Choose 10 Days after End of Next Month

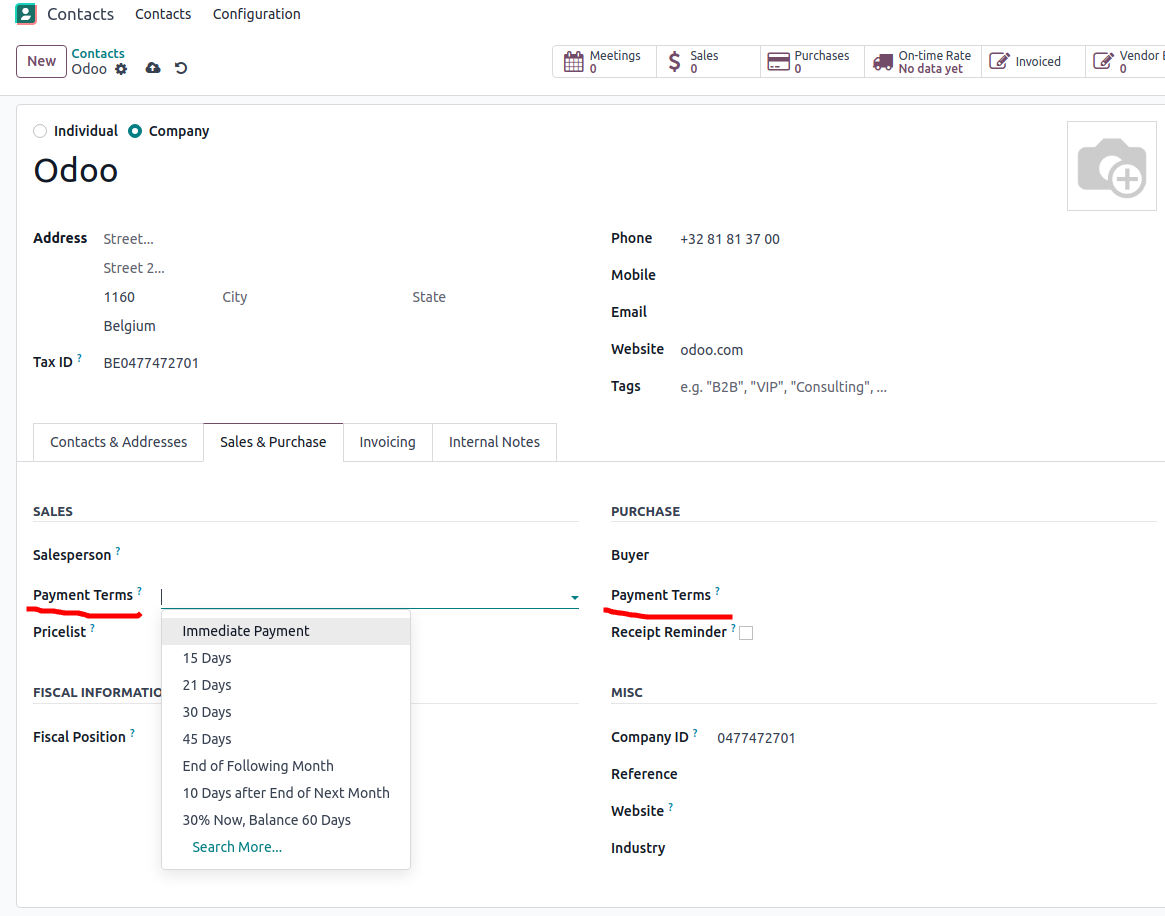coord(285,793)
